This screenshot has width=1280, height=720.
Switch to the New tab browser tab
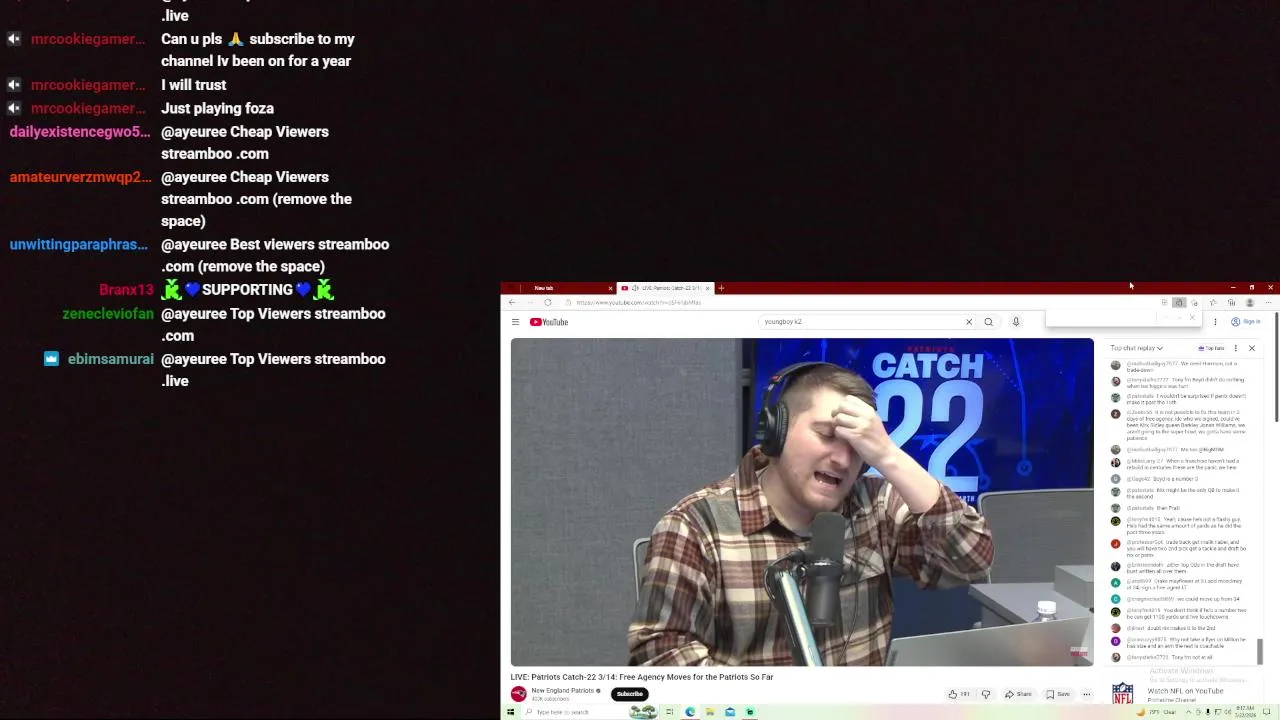560,288
